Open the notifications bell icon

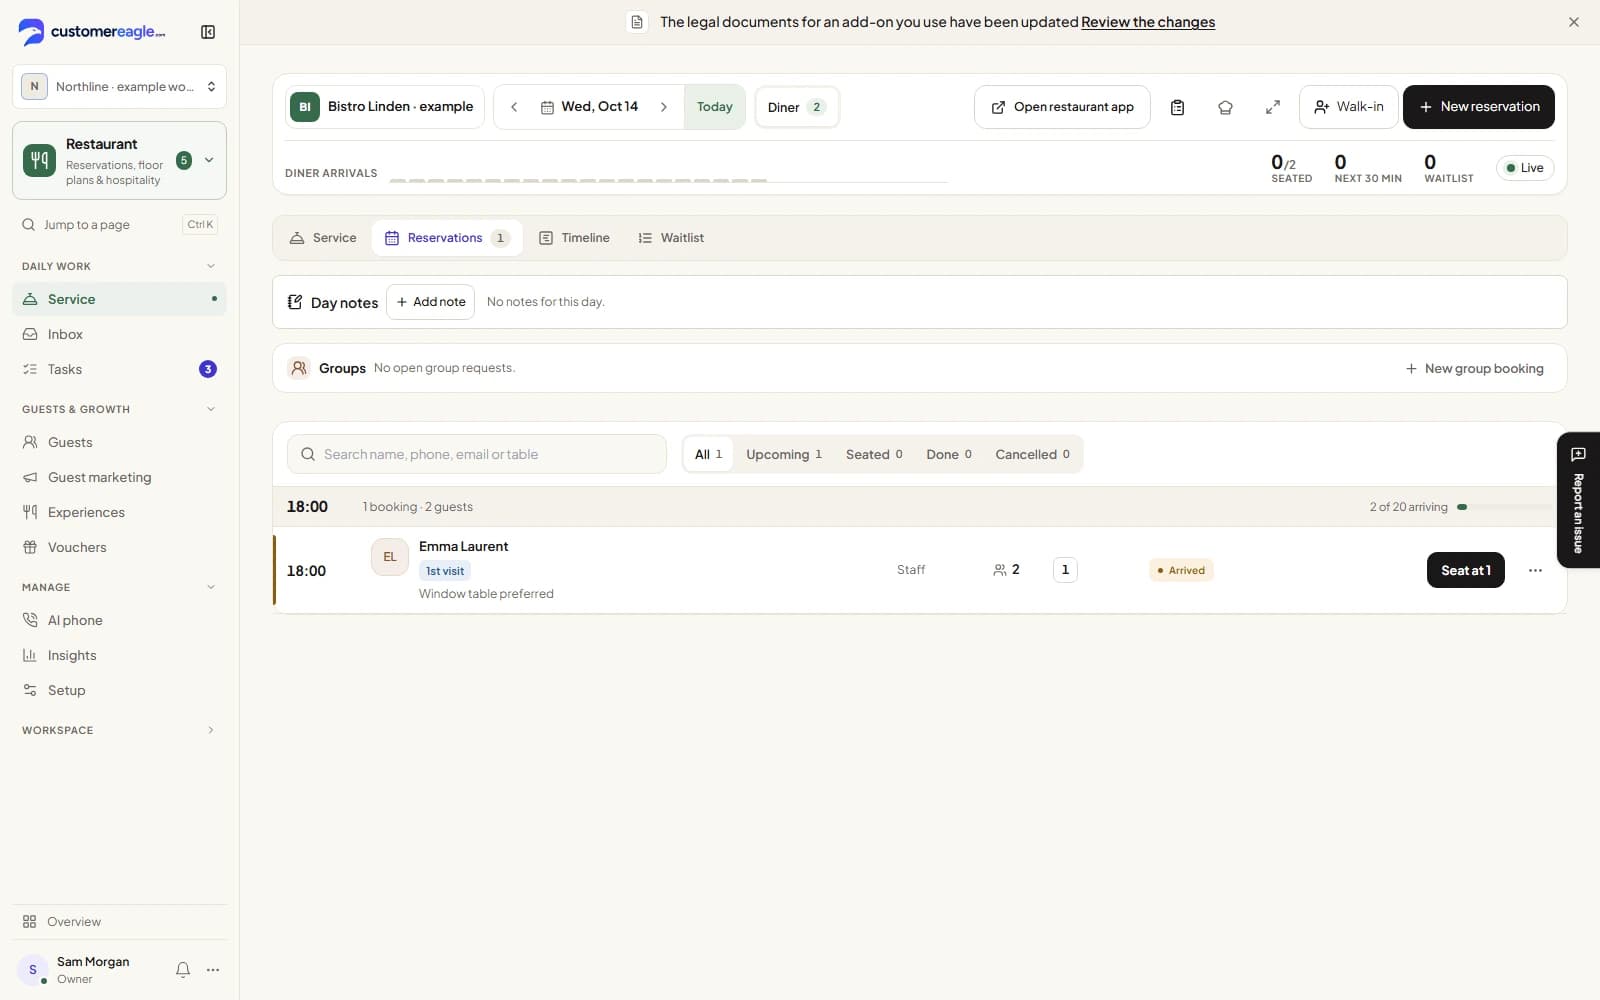[x=183, y=970]
